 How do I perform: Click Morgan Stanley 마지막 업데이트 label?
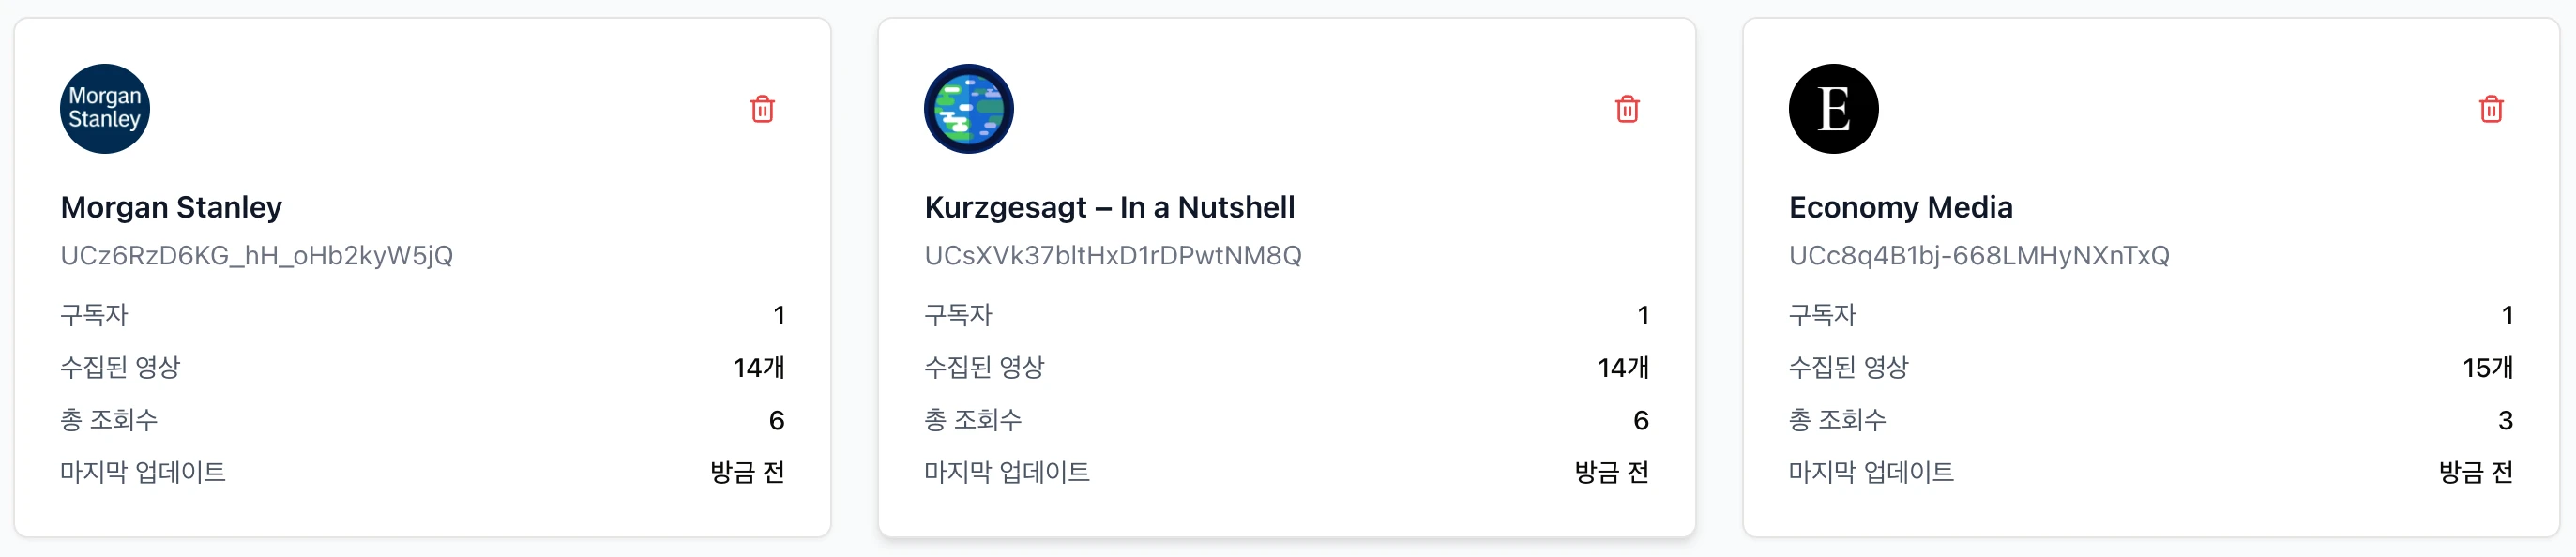(x=143, y=472)
